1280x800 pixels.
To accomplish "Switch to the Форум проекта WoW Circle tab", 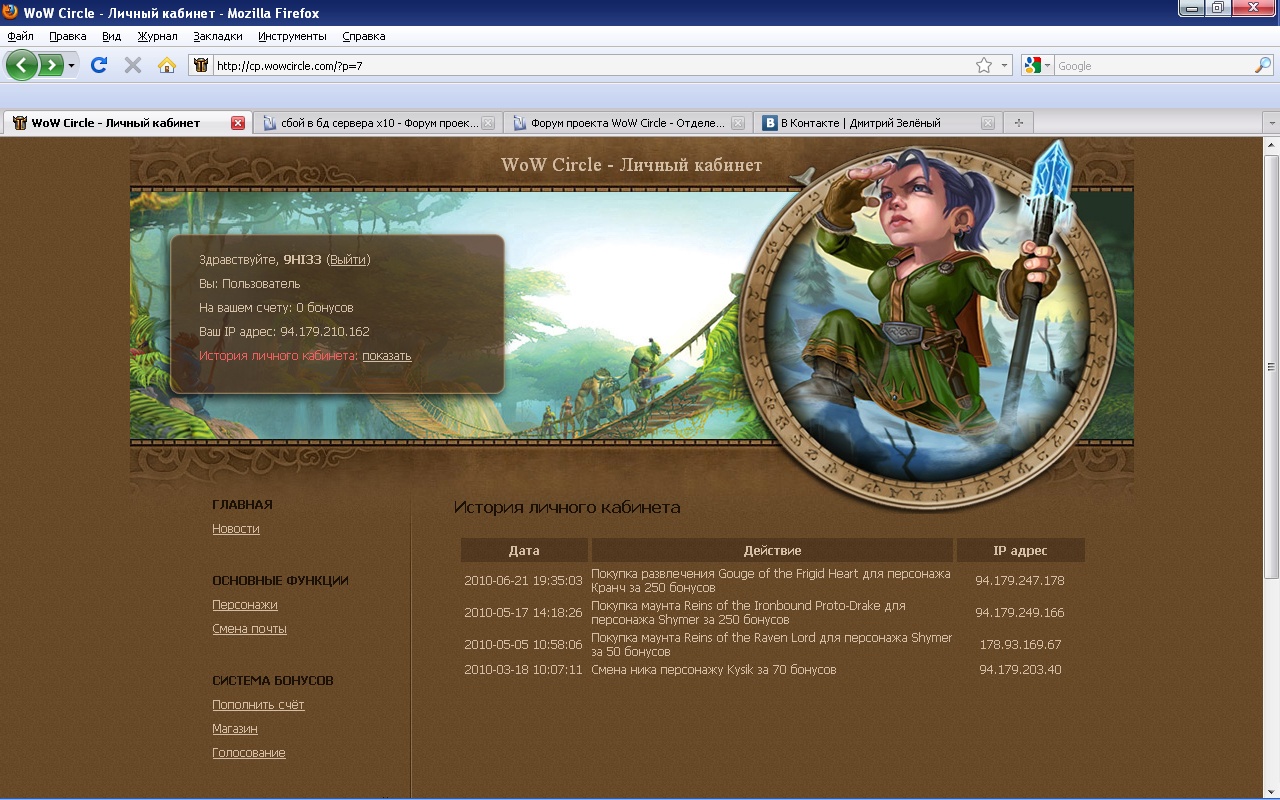I will pyautogui.click(x=626, y=123).
